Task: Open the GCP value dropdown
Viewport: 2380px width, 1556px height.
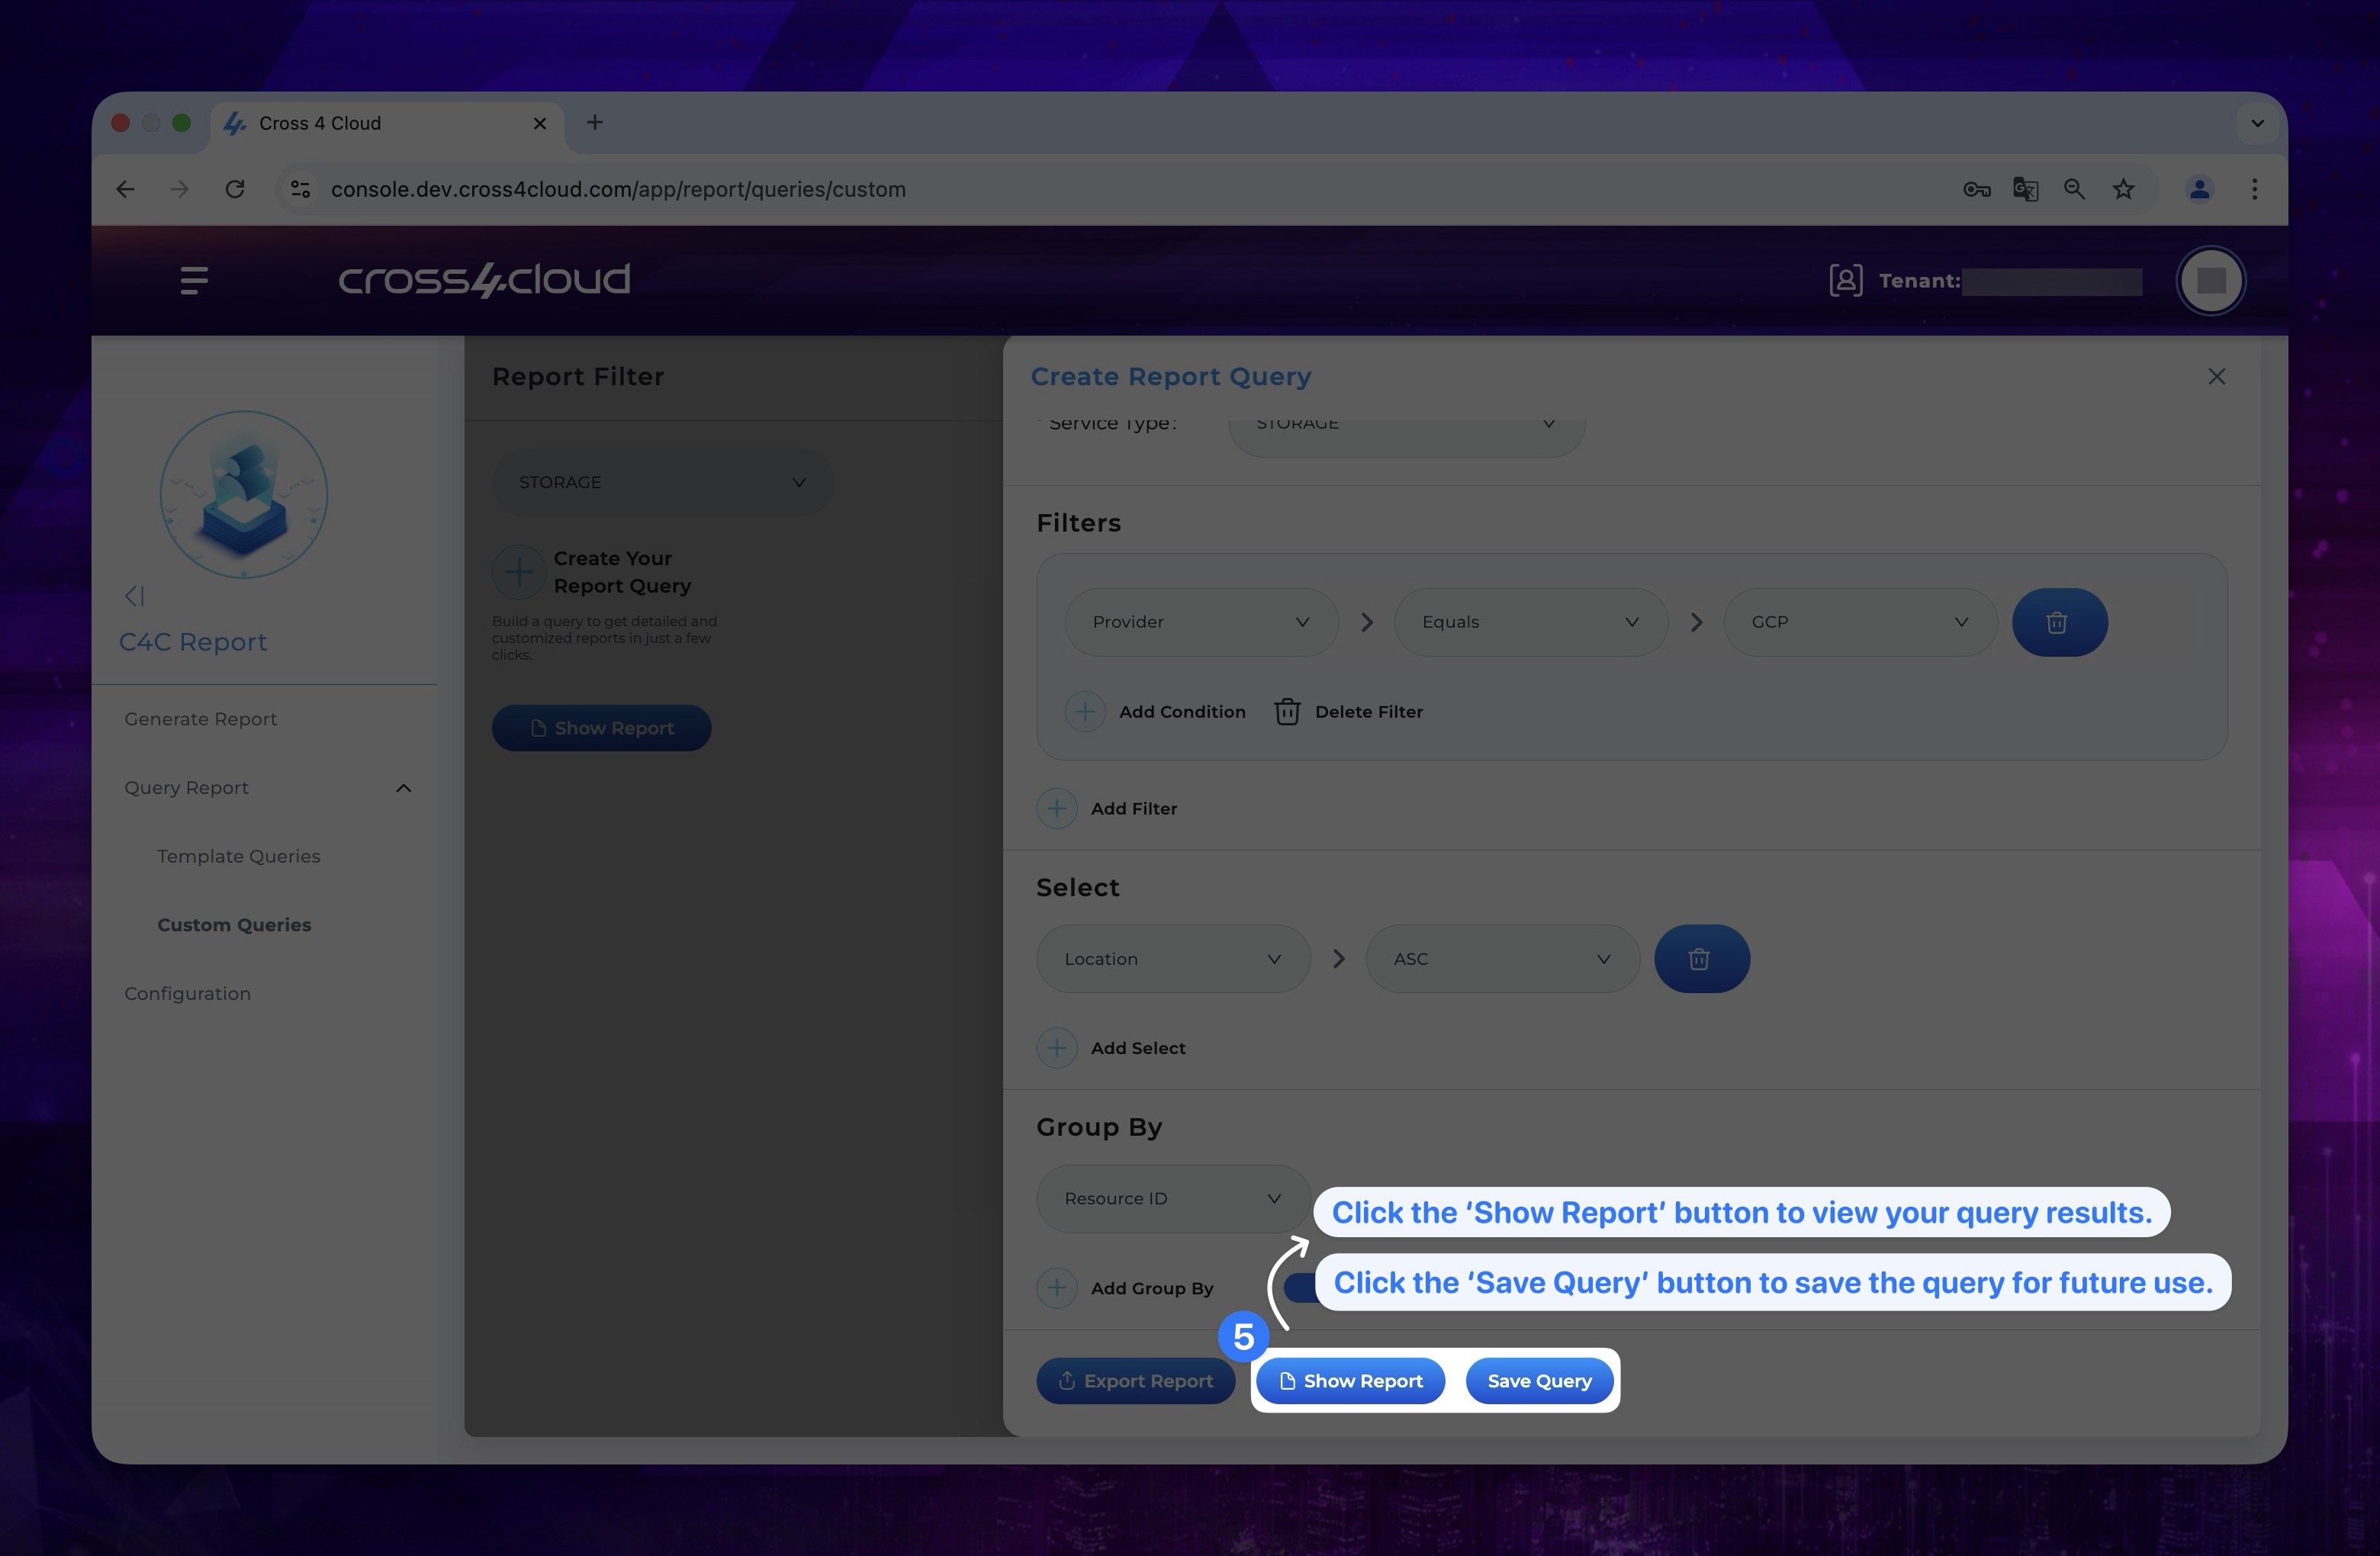Action: (x=1860, y=622)
